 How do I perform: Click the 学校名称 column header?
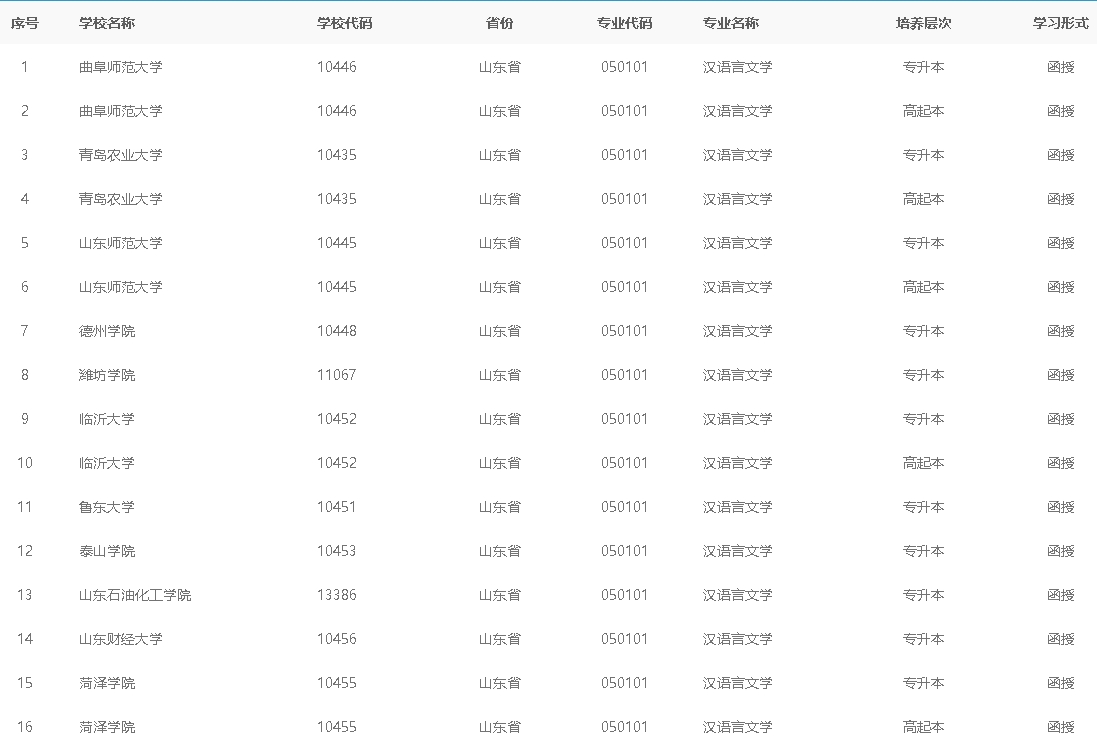click(106, 23)
